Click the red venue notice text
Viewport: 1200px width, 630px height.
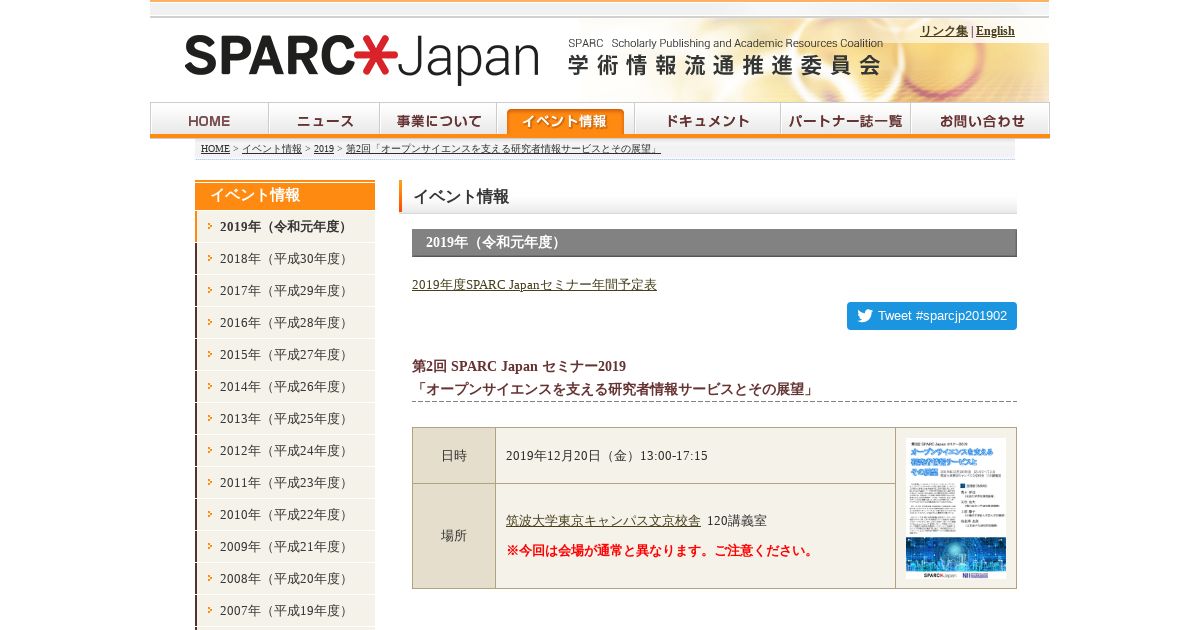pyautogui.click(x=662, y=551)
